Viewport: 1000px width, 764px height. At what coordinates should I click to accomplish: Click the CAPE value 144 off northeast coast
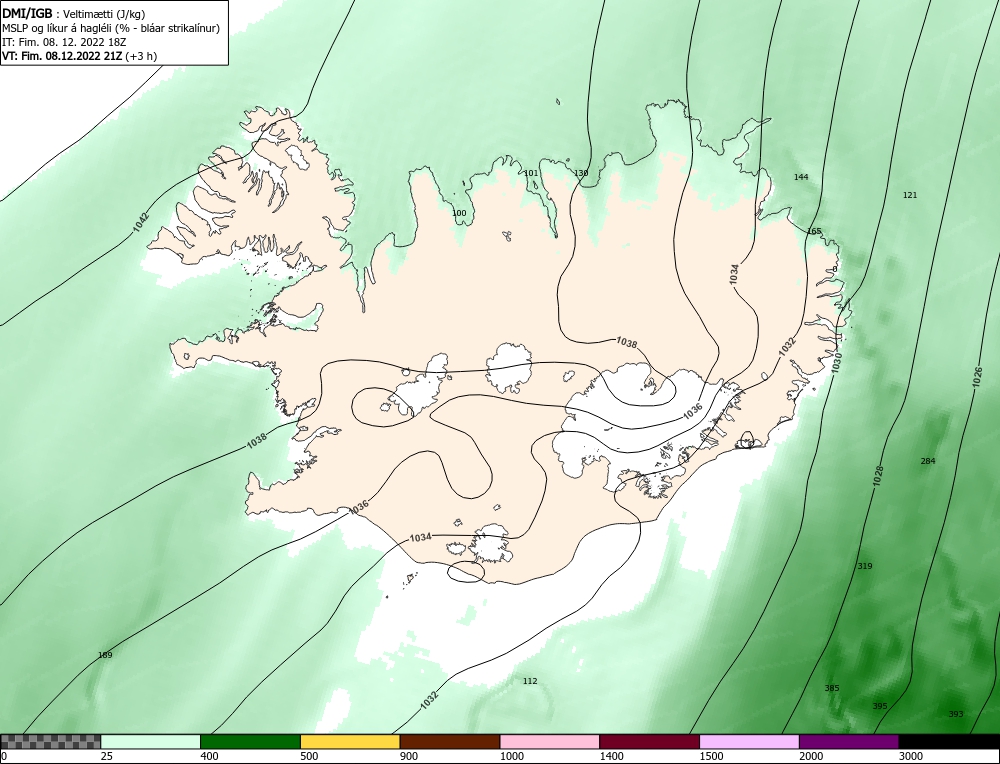click(801, 177)
